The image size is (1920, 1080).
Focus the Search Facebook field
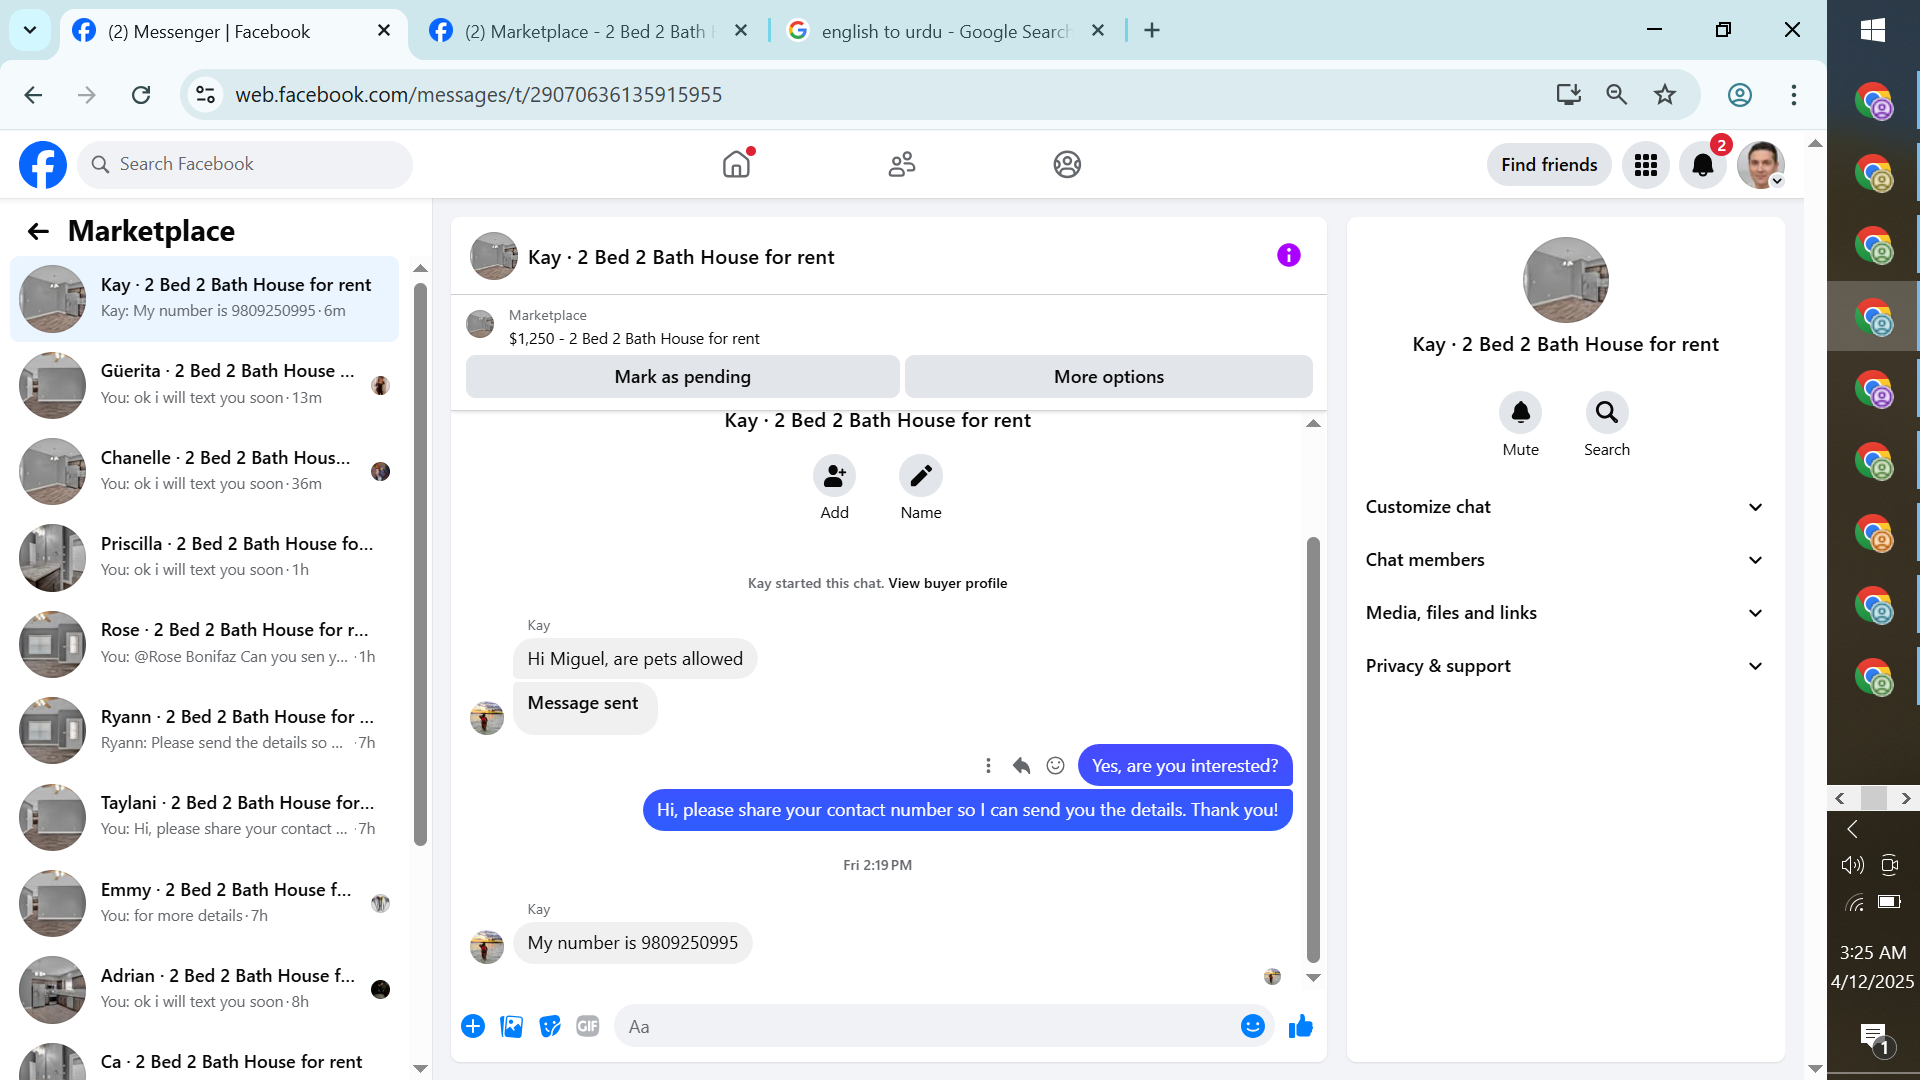(x=245, y=165)
